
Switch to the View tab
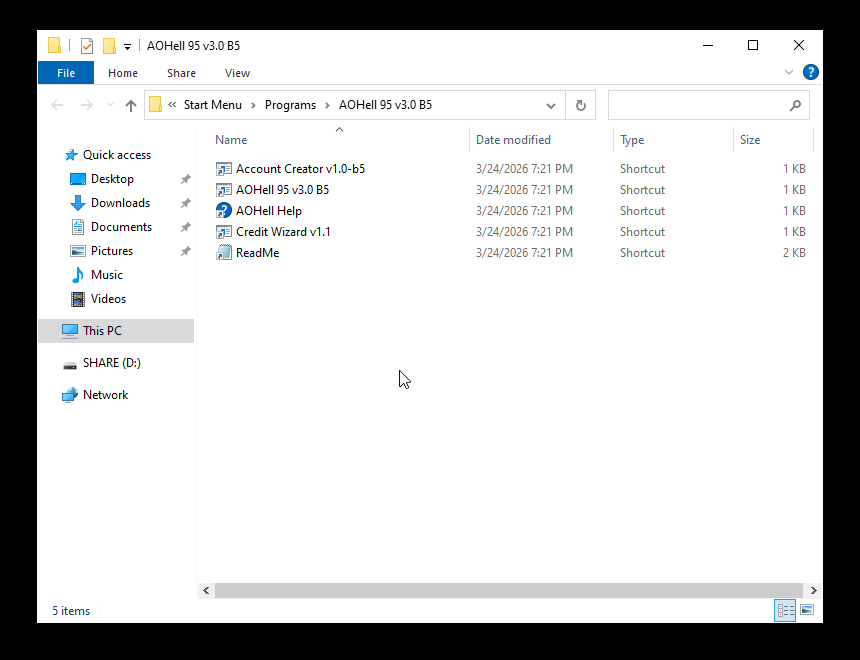pyautogui.click(x=237, y=73)
